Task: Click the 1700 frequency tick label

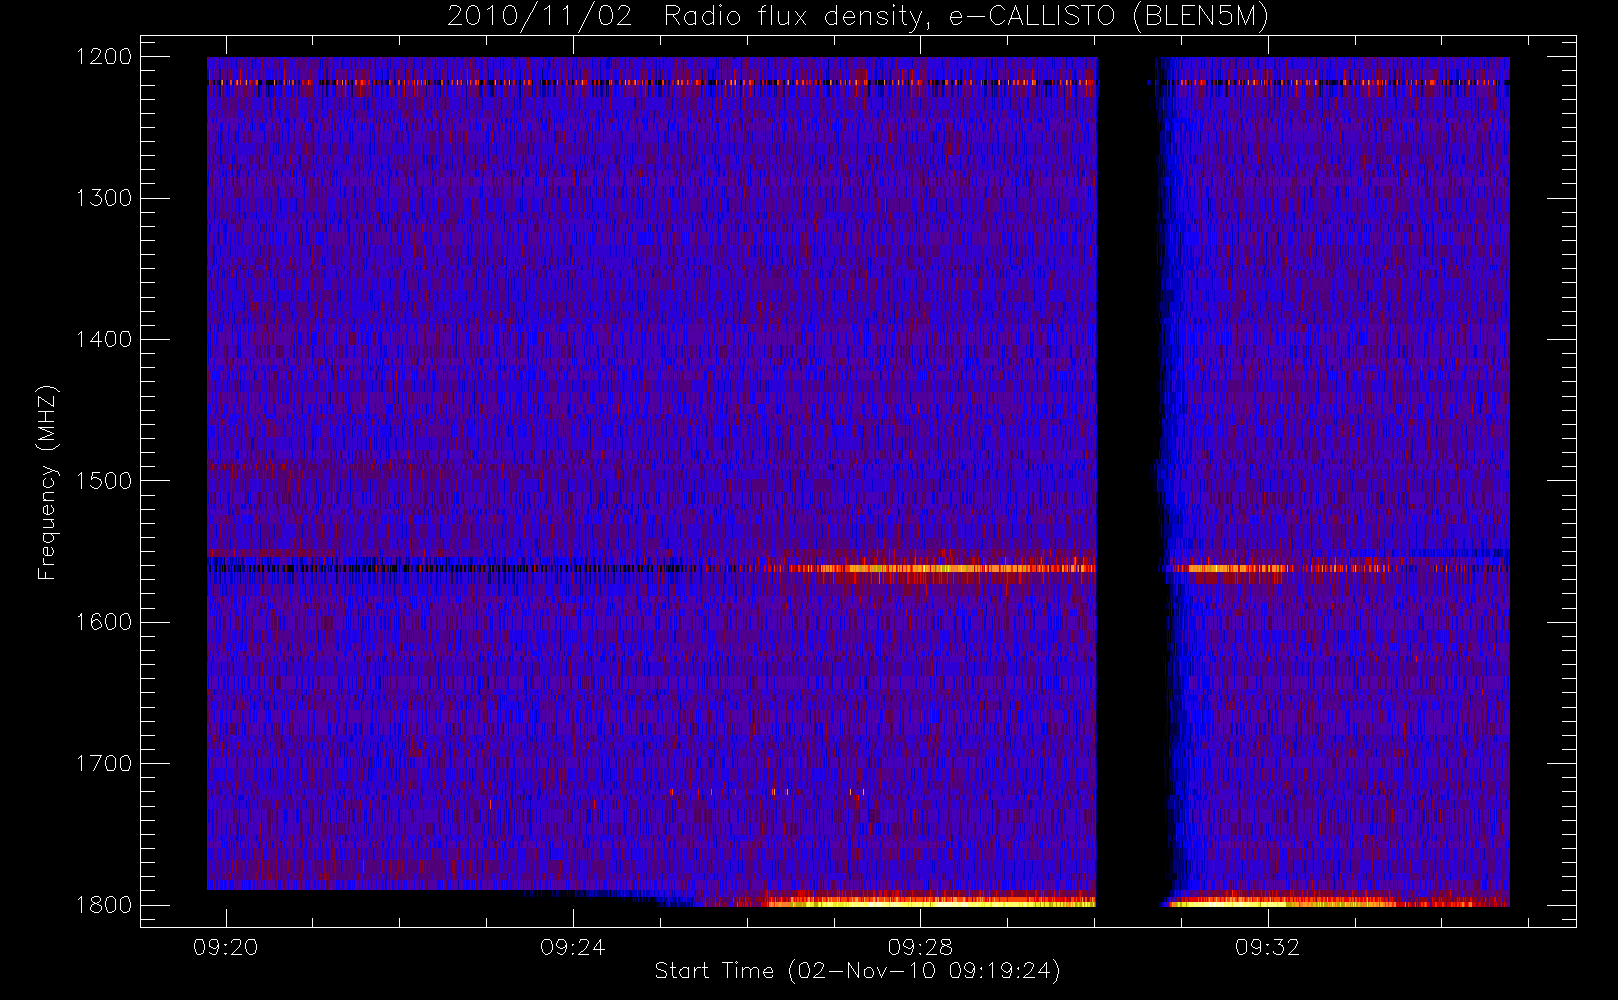Action: [104, 763]
